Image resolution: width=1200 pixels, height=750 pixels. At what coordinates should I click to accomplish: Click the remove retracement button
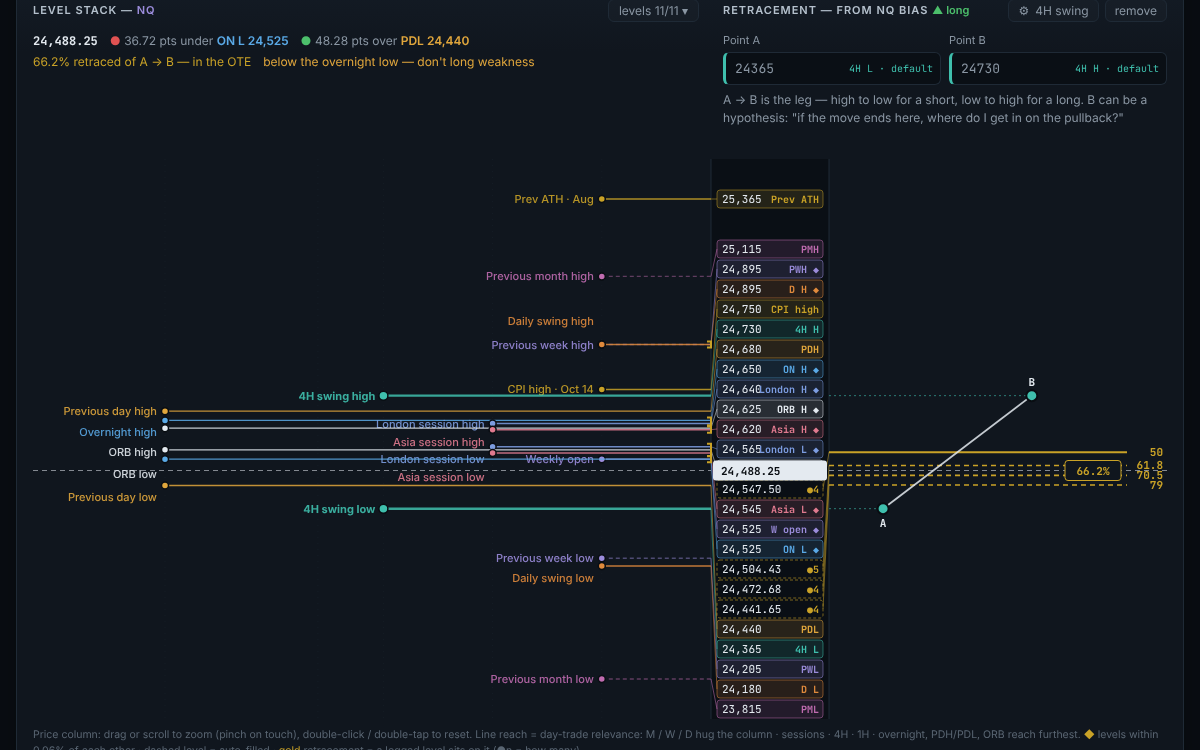(x=1135, y=11)
